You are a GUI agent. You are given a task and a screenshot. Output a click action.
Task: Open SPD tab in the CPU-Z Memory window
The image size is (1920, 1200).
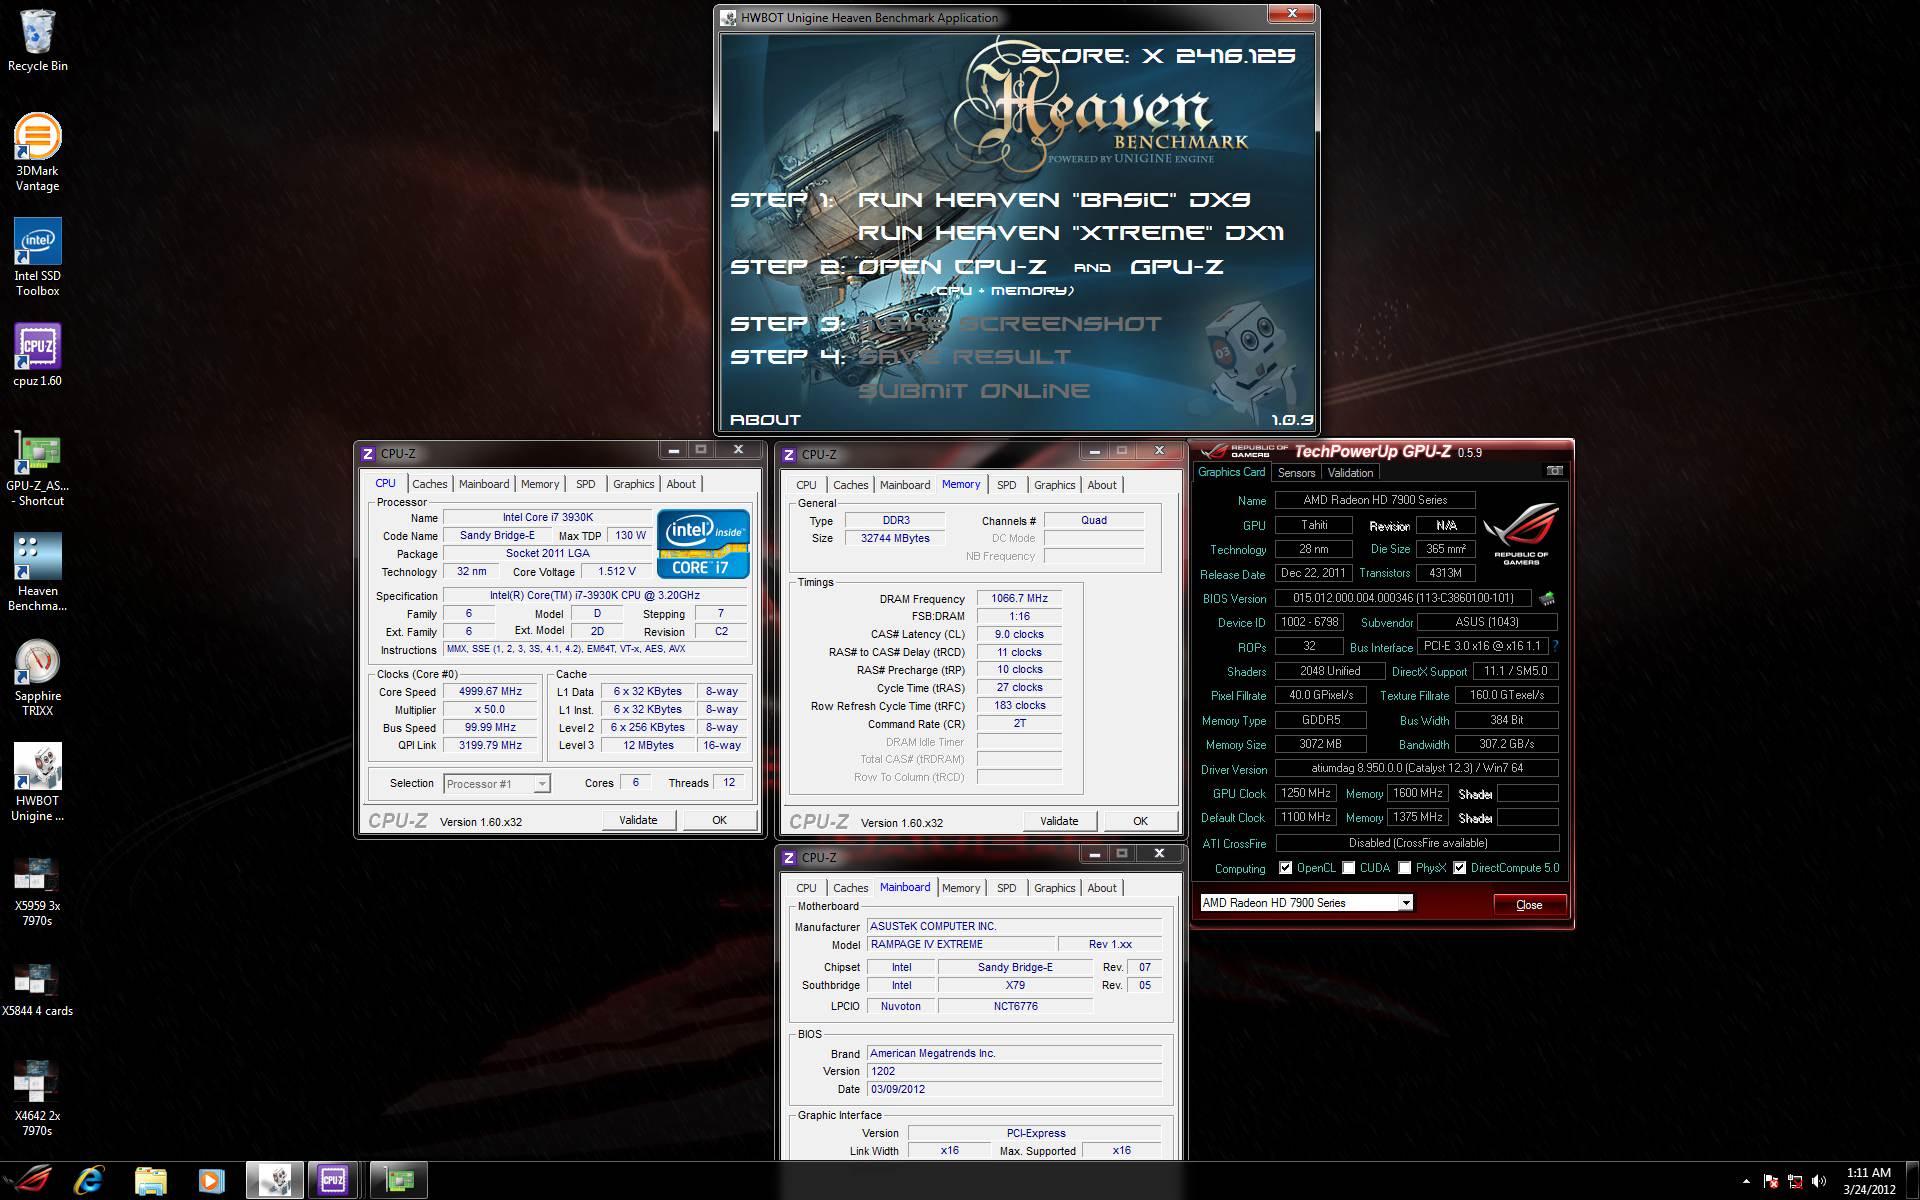point(1006,485)
